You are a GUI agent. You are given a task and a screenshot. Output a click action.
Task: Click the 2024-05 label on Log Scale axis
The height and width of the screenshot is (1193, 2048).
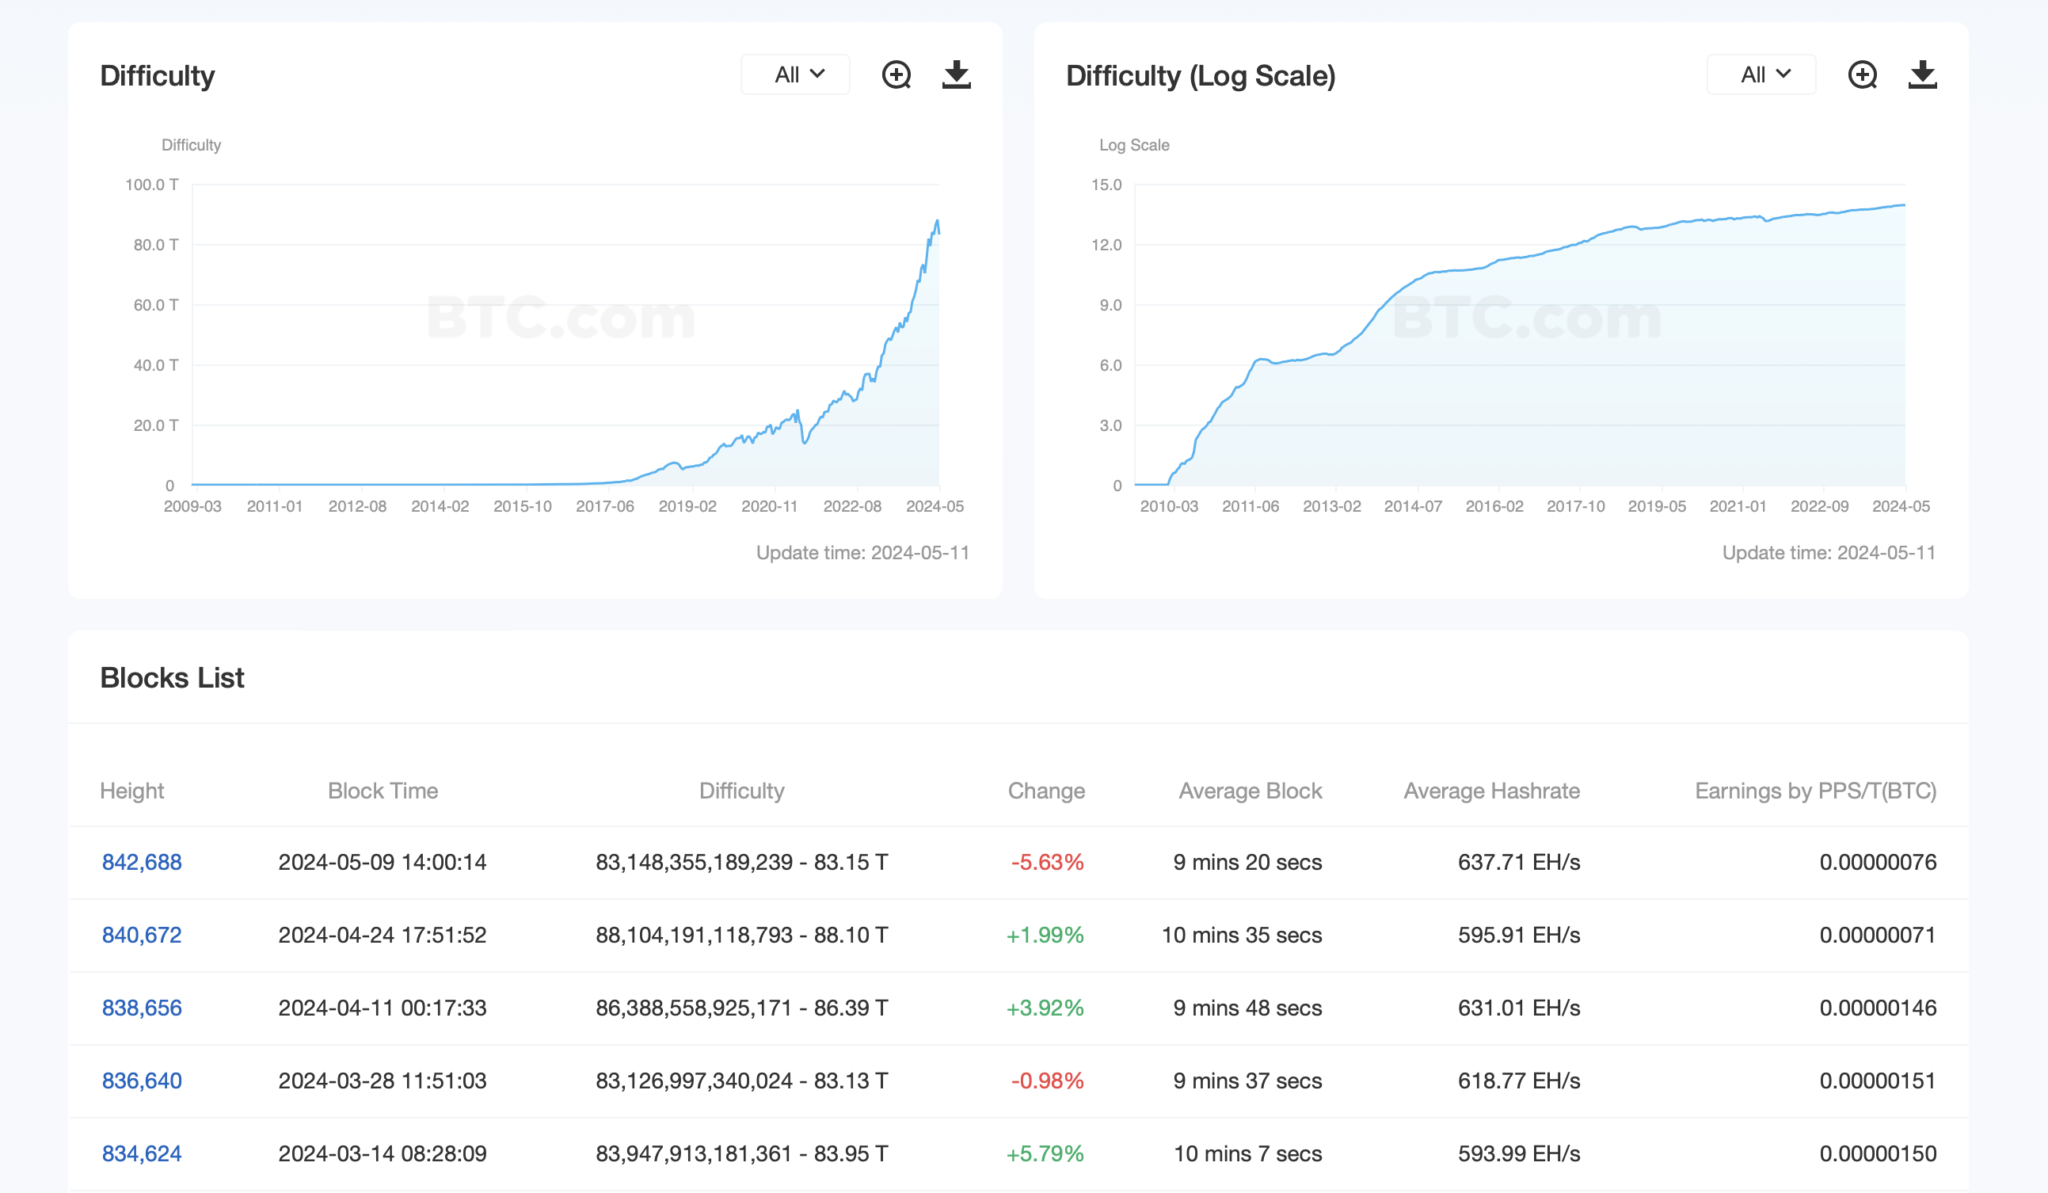pos(1900,506)
